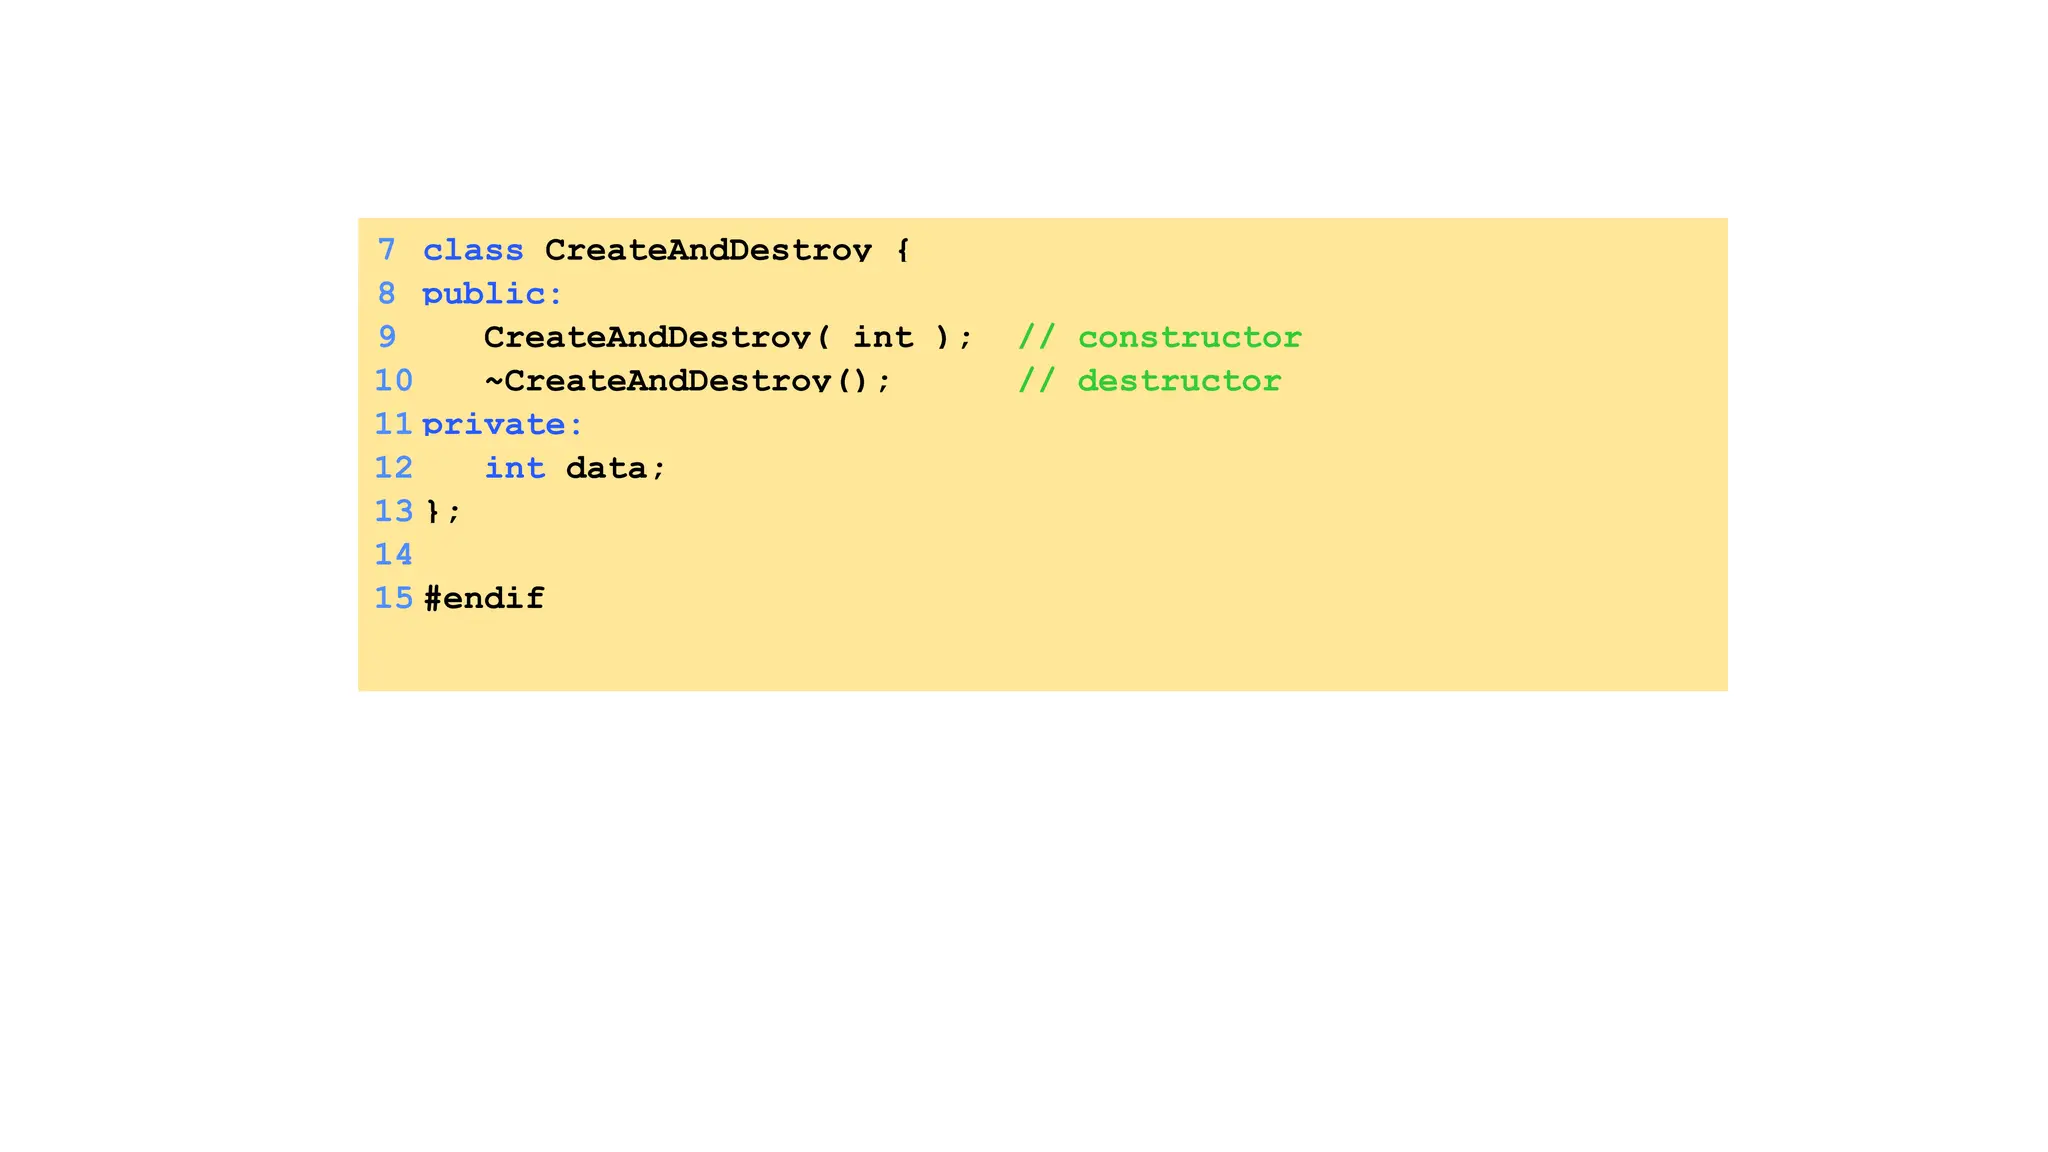
Task: Click the 'private:' access specifier
Action: tap(502, 425)
